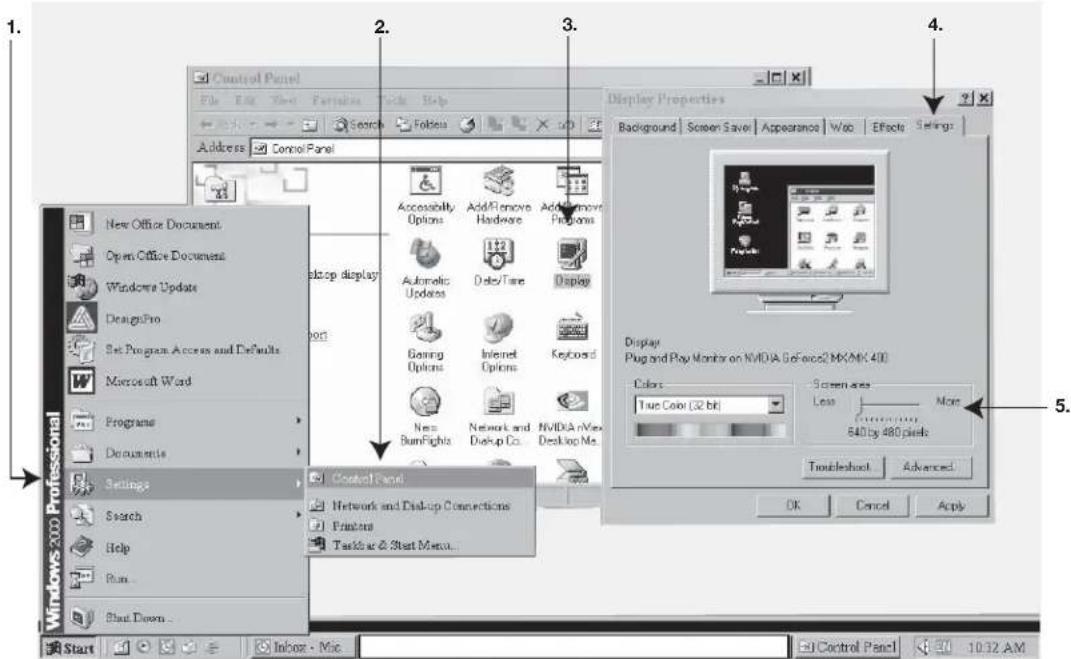Image resolution: width=1071 pixels, height=659 pixels.
Task: Open Help from Start menu
Action: pyautogui.click(x=186, y=546)
